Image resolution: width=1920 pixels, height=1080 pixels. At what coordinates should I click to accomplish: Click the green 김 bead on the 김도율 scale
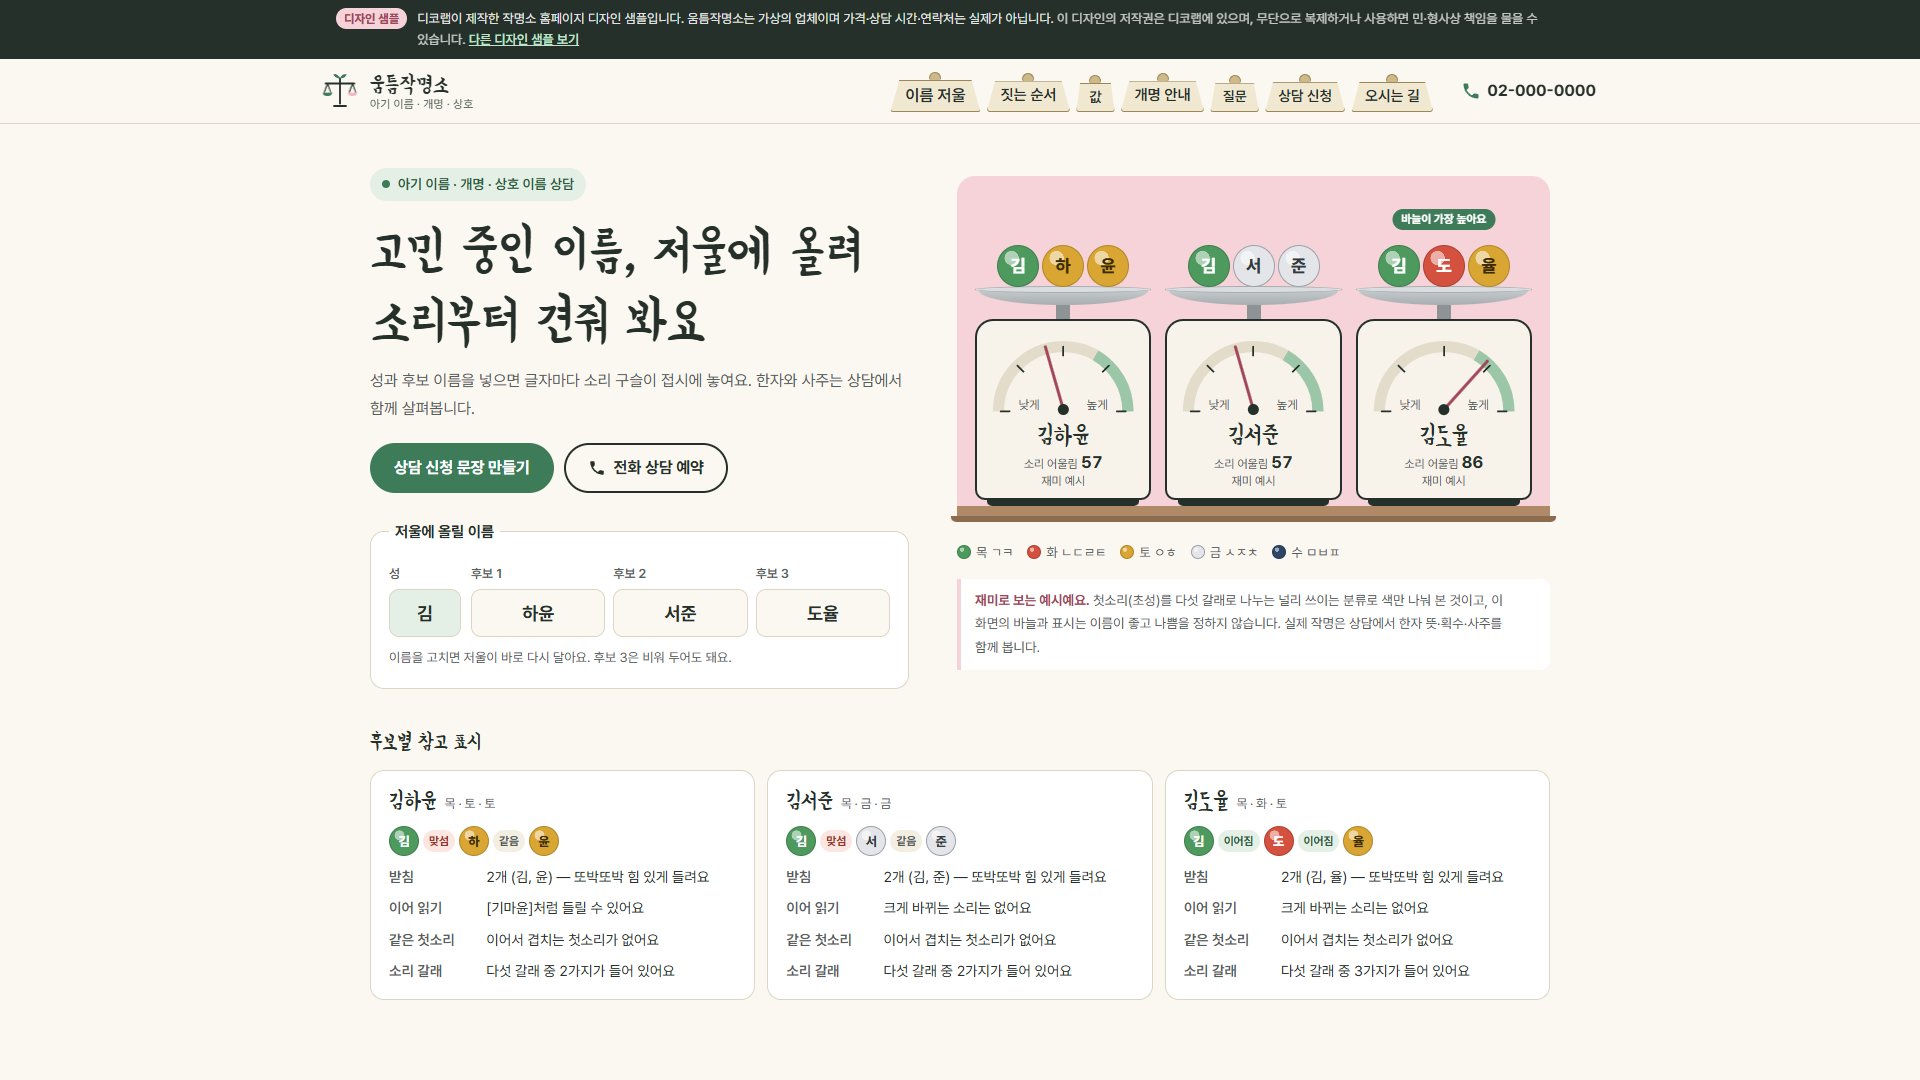click(1398, 266)
